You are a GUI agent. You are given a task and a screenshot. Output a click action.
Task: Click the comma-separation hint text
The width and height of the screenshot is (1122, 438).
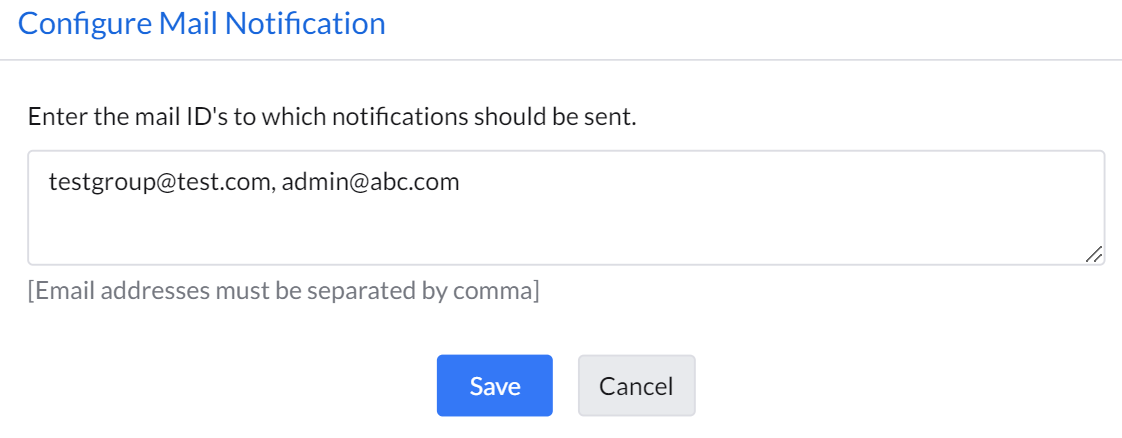point(283,291)
